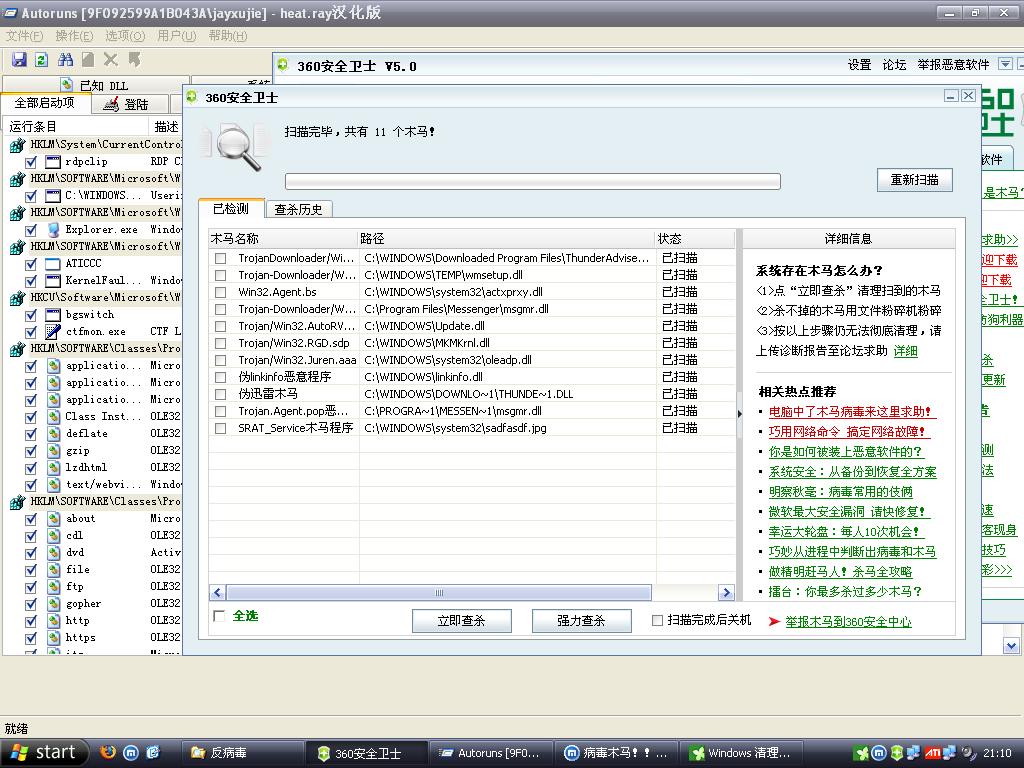
Task: Switch to the 查杀历史 tab
Action: point(298,209)
